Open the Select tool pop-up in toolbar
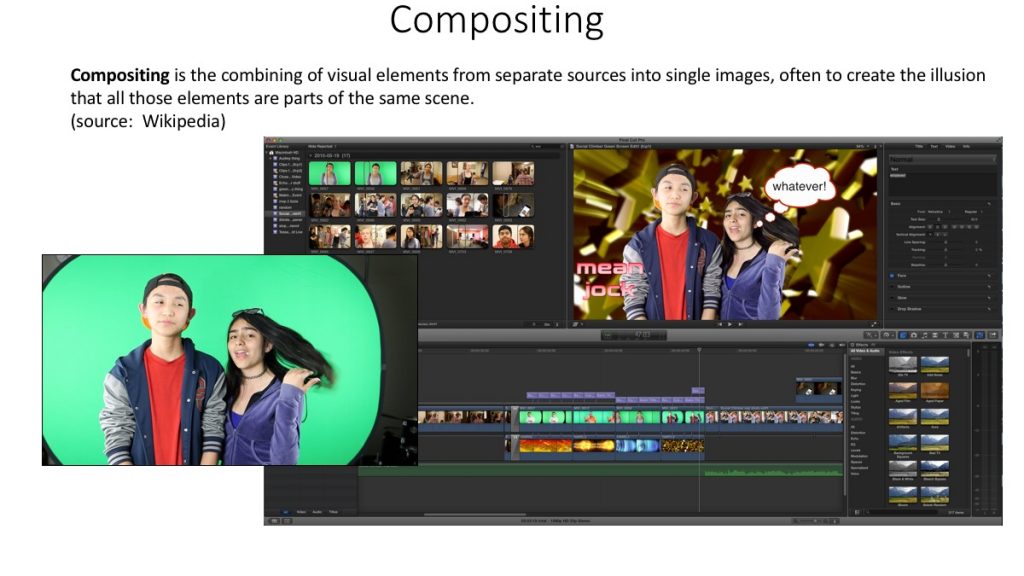 click(871, 335)
